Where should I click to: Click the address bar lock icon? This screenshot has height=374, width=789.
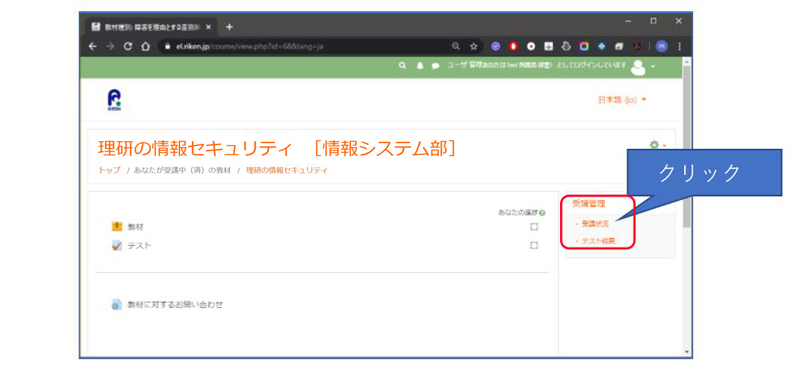click(169, 46)
